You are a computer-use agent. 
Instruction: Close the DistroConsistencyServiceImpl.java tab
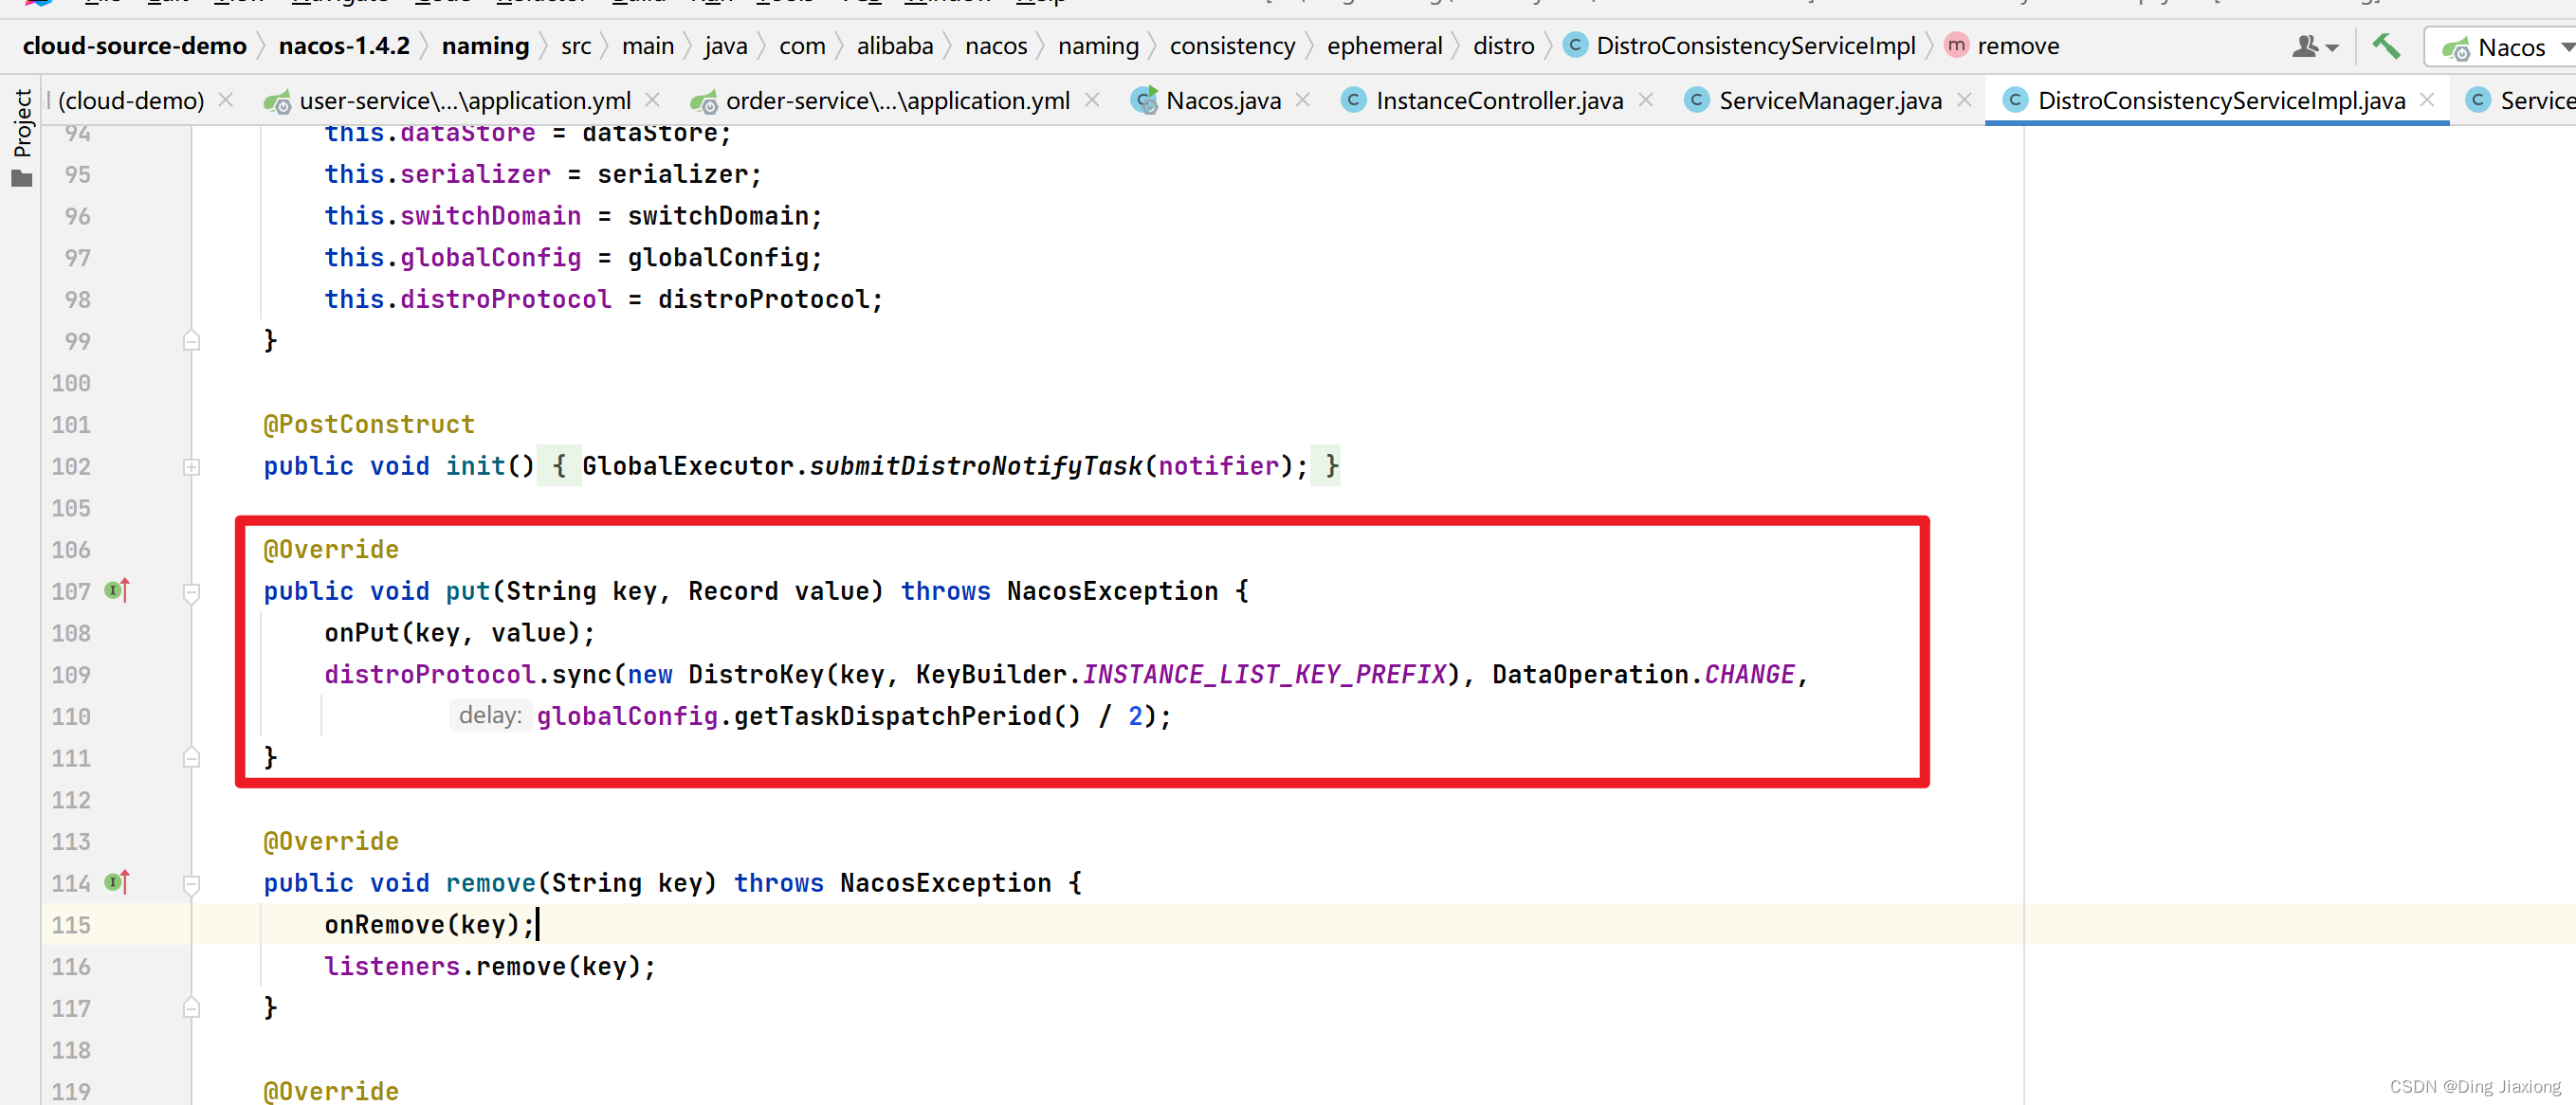click(x=2427, y=100)
